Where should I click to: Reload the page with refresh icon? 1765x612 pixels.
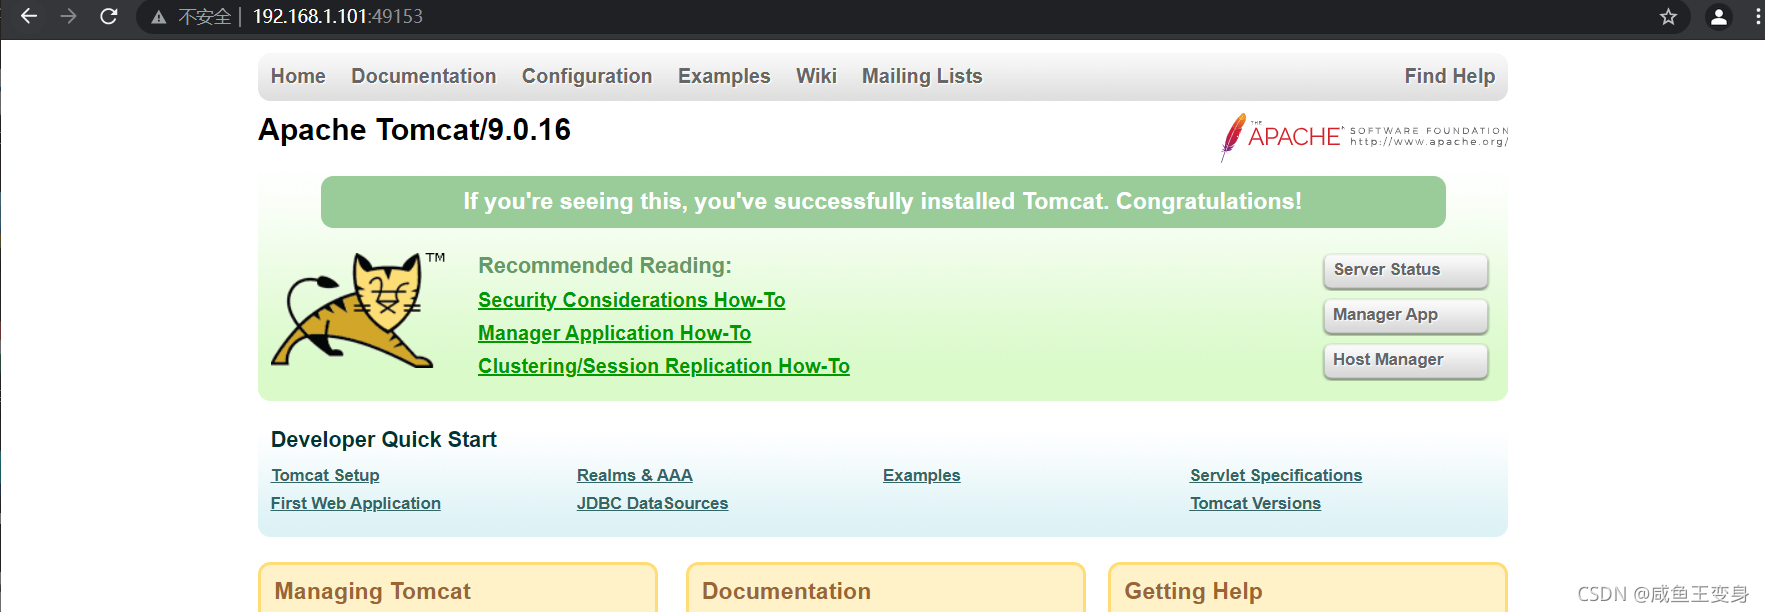[109, 16]
